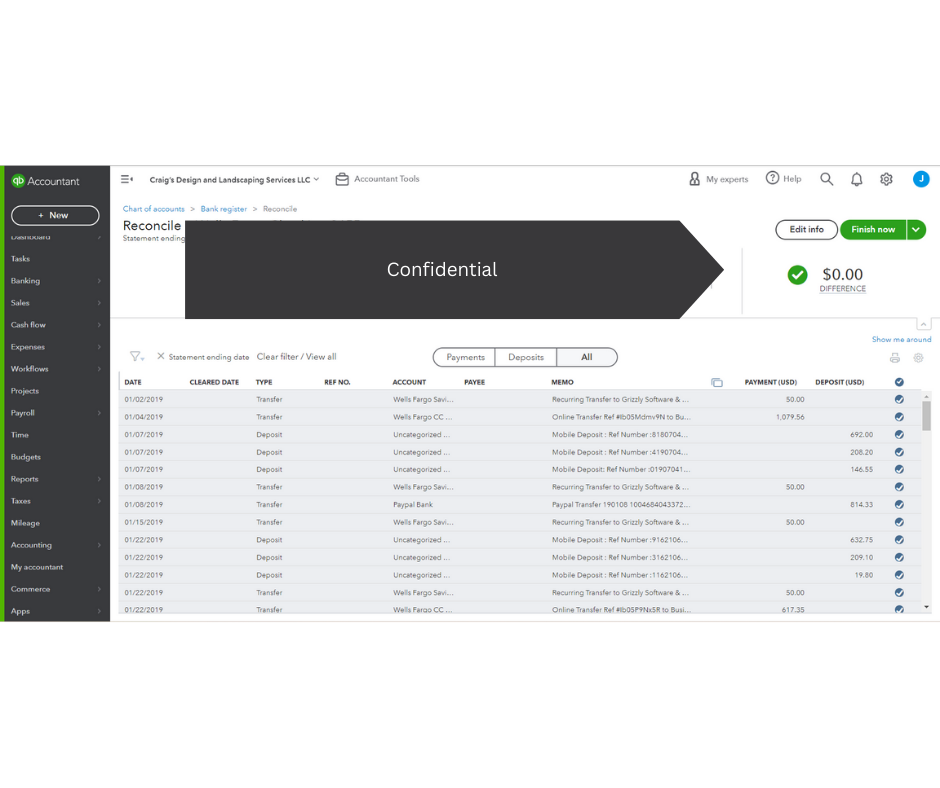Open company name dropdown Craig's Design
The width and height of the screenshot is (940, 788).
click(x=234, y=179)
